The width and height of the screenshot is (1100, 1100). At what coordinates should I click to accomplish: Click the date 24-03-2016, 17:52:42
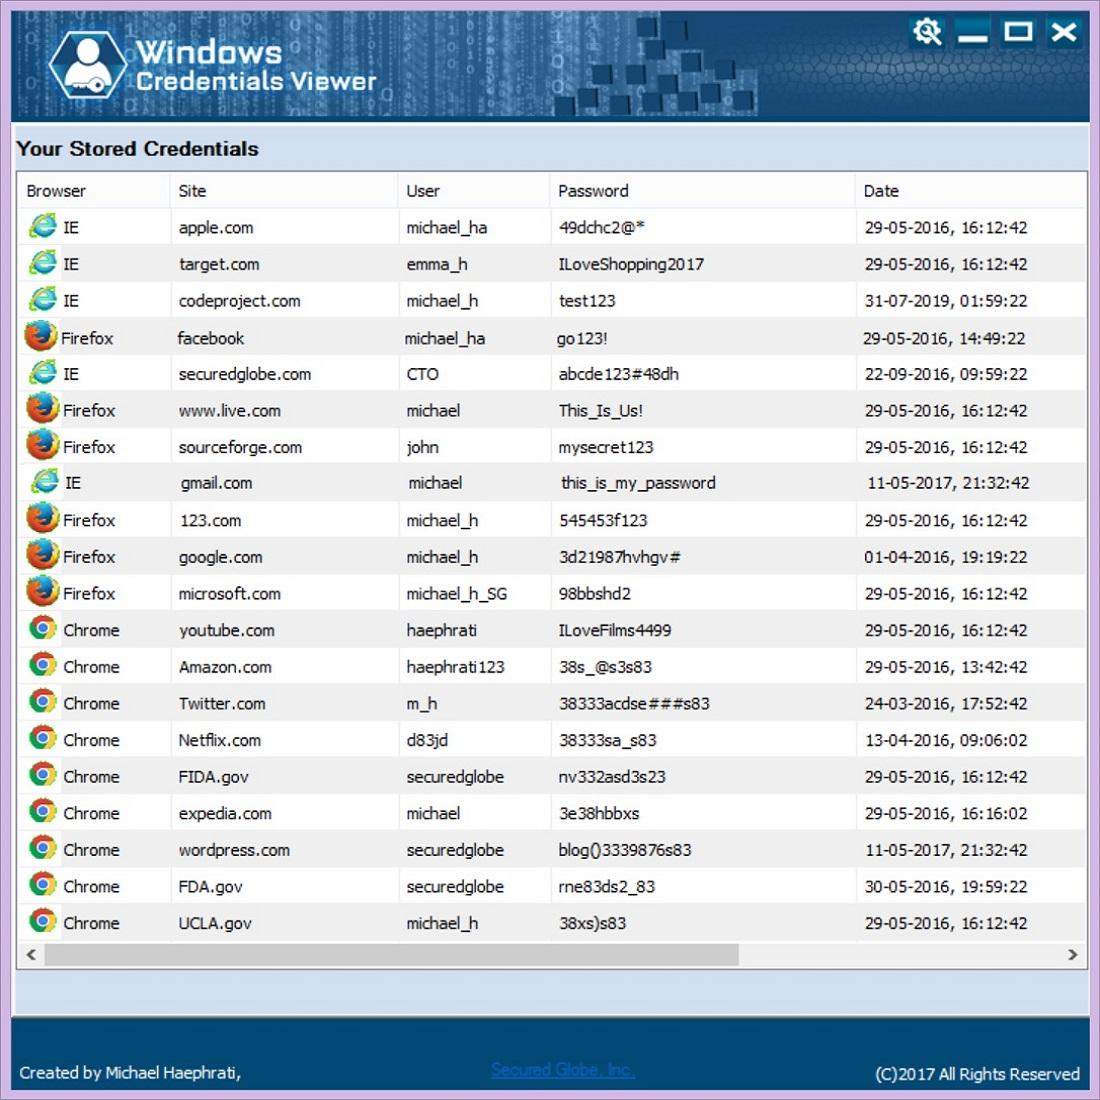click(946, 703)
